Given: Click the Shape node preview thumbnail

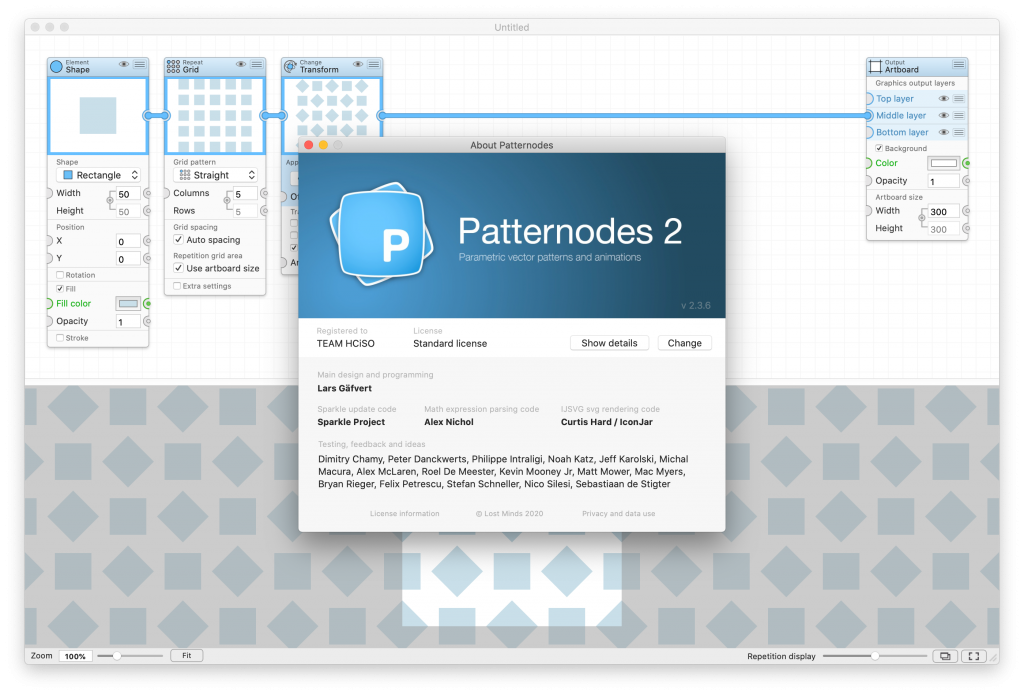Looking at the screenshot, I should click(98, 116).
